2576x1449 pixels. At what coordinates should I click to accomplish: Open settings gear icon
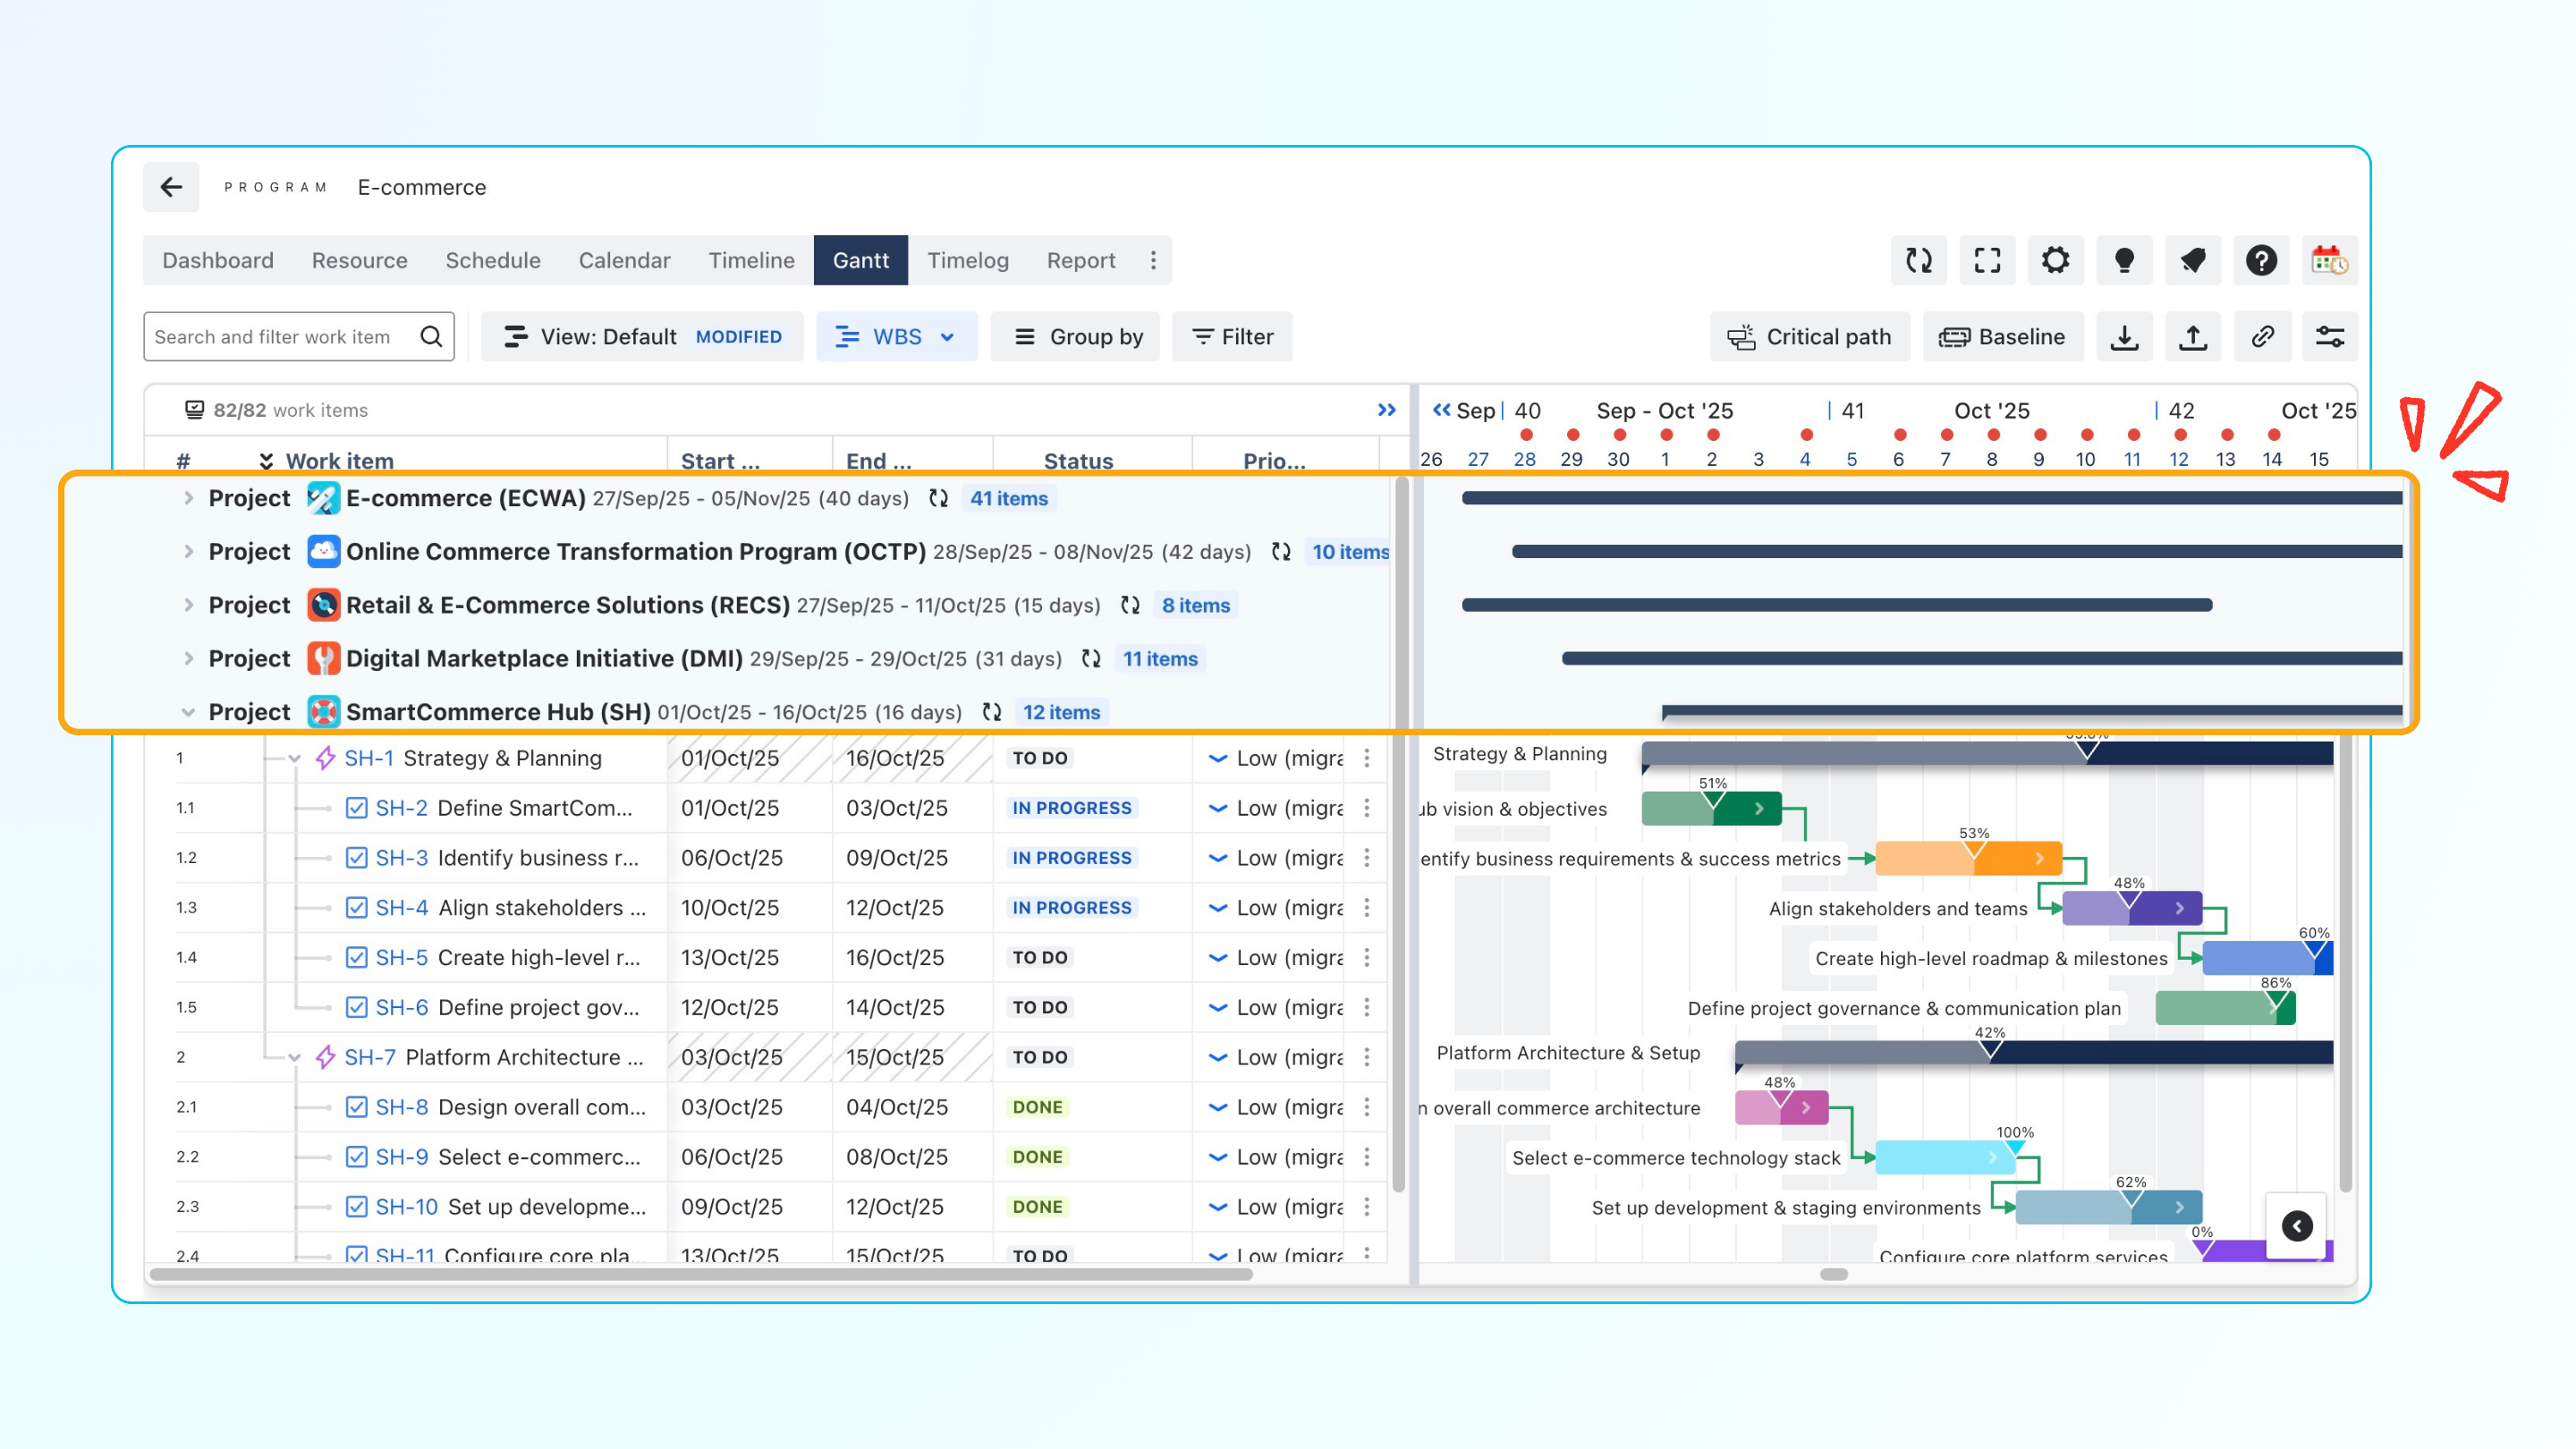click(2055, 261)
